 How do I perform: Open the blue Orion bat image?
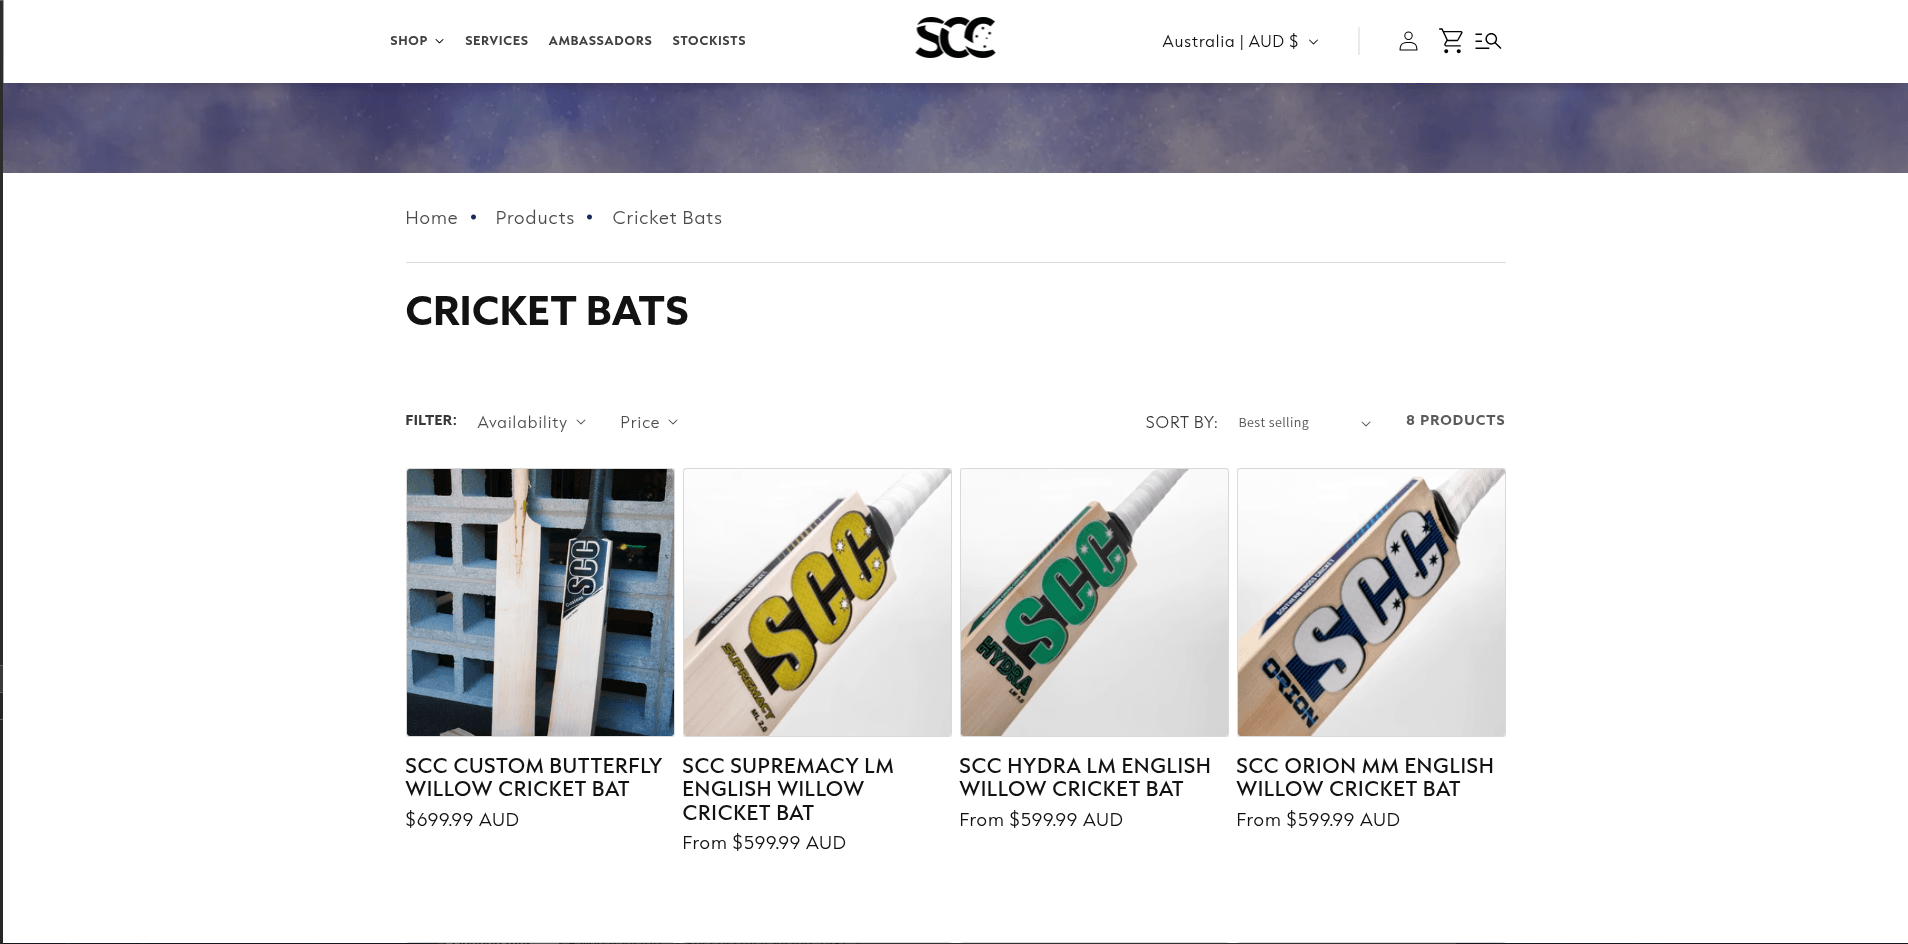(x=1371, y=602)
